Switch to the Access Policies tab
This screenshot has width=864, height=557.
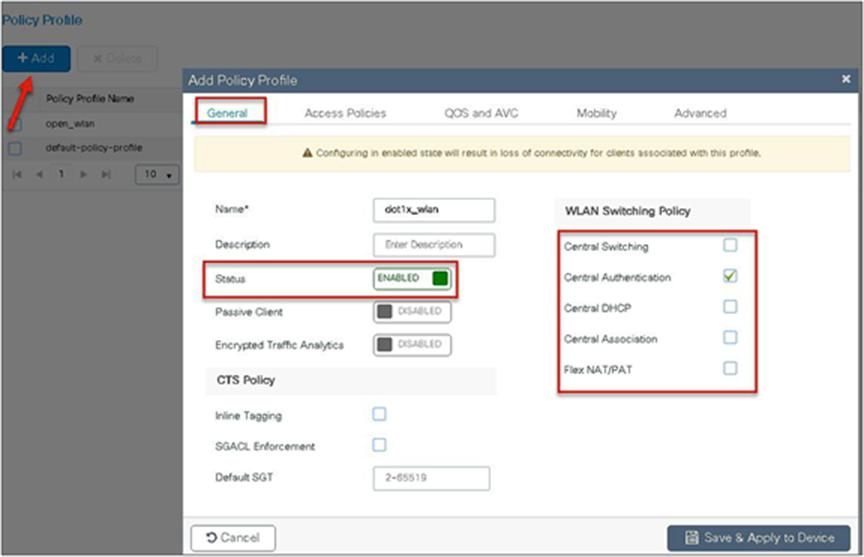pos(345,113)
